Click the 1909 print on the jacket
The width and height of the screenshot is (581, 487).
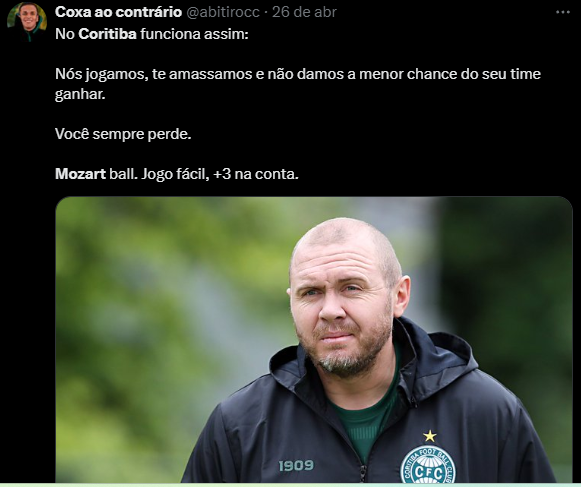pyautogui.click(x=296, y=466)
